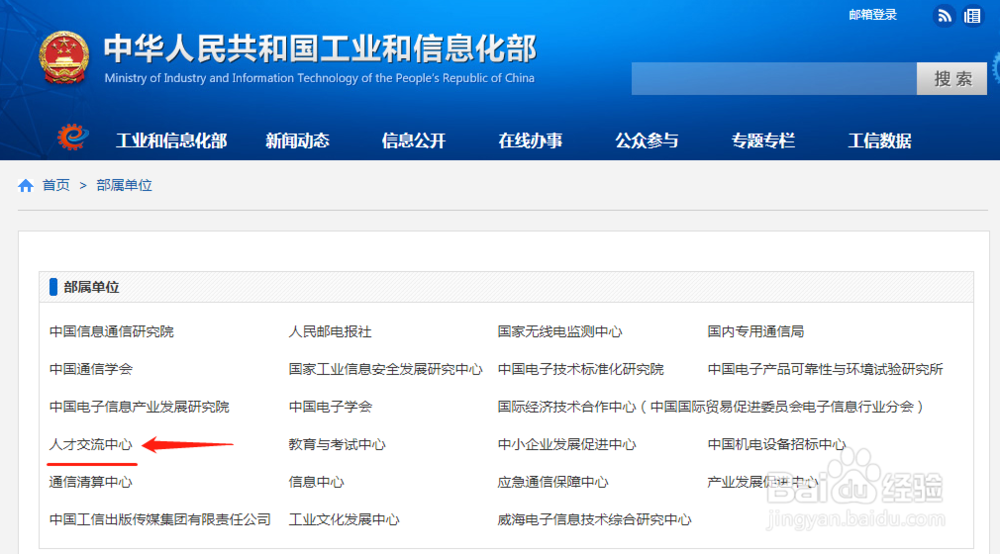
Task: Open 中国通信学会 link
Action: (x=91, y=369)
